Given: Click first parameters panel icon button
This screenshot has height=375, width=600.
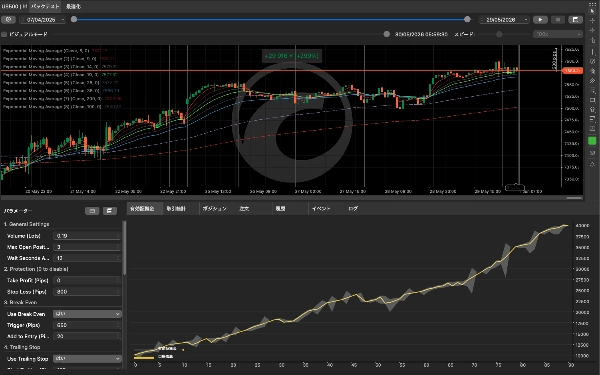Looking at the screenshot, I should [x=92, y=211].
